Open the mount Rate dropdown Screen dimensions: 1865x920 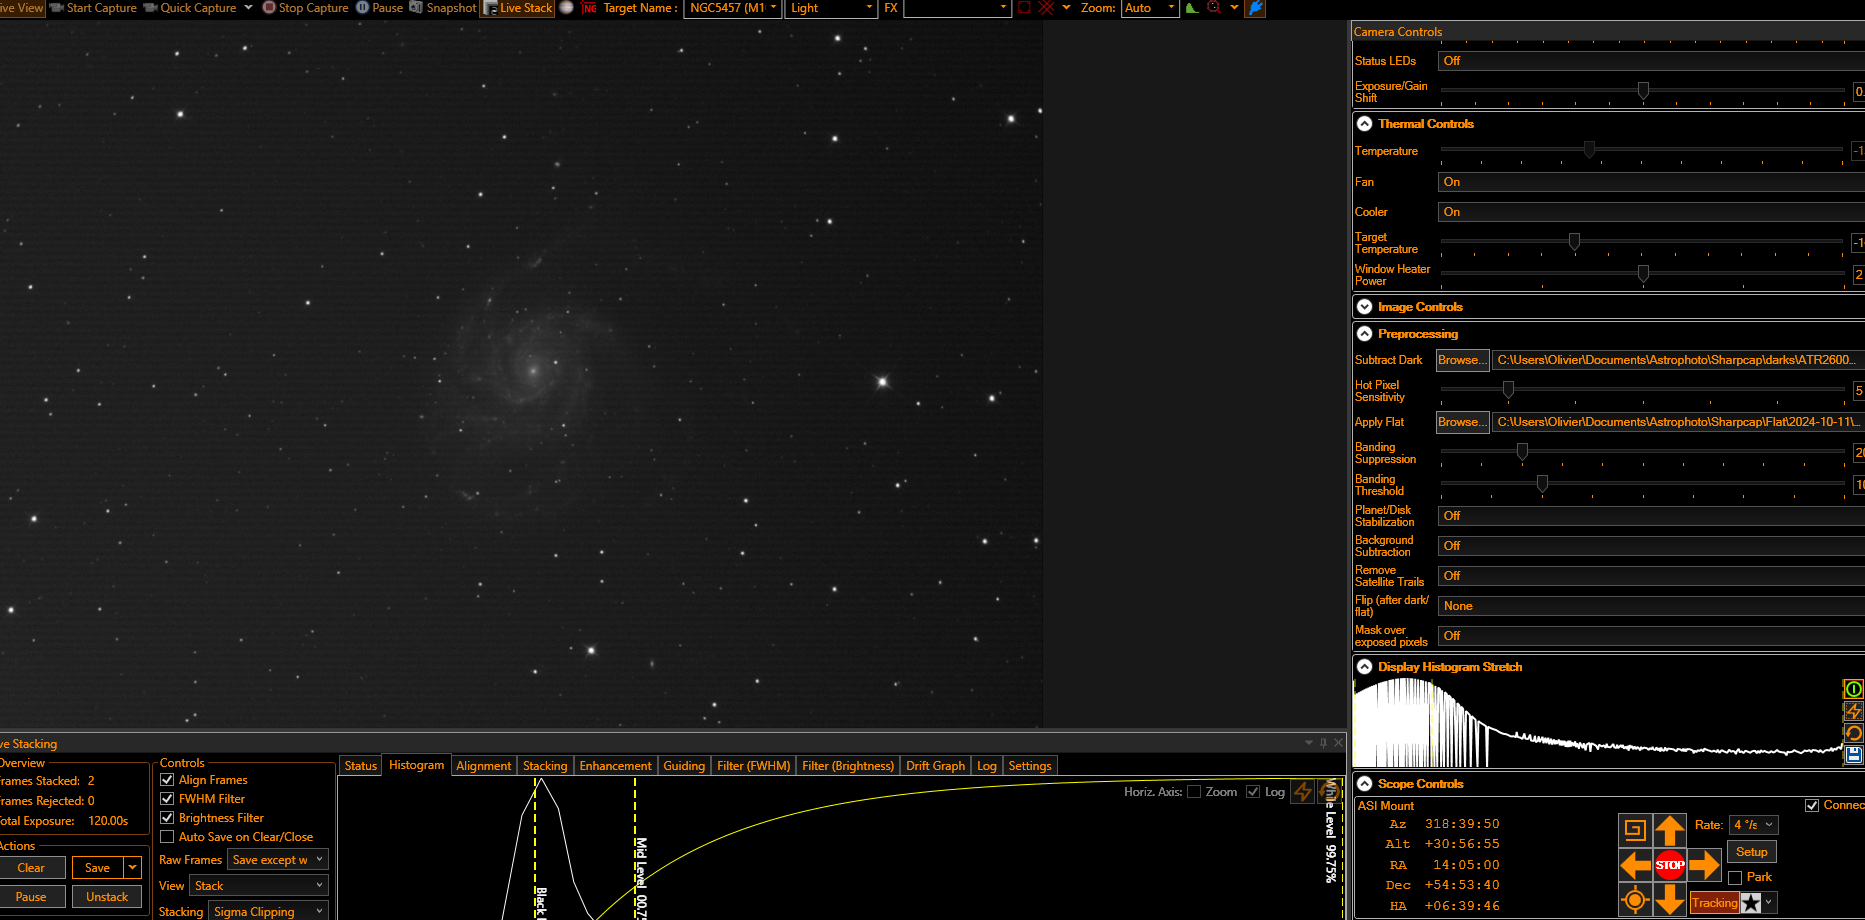pos(1754,825)
